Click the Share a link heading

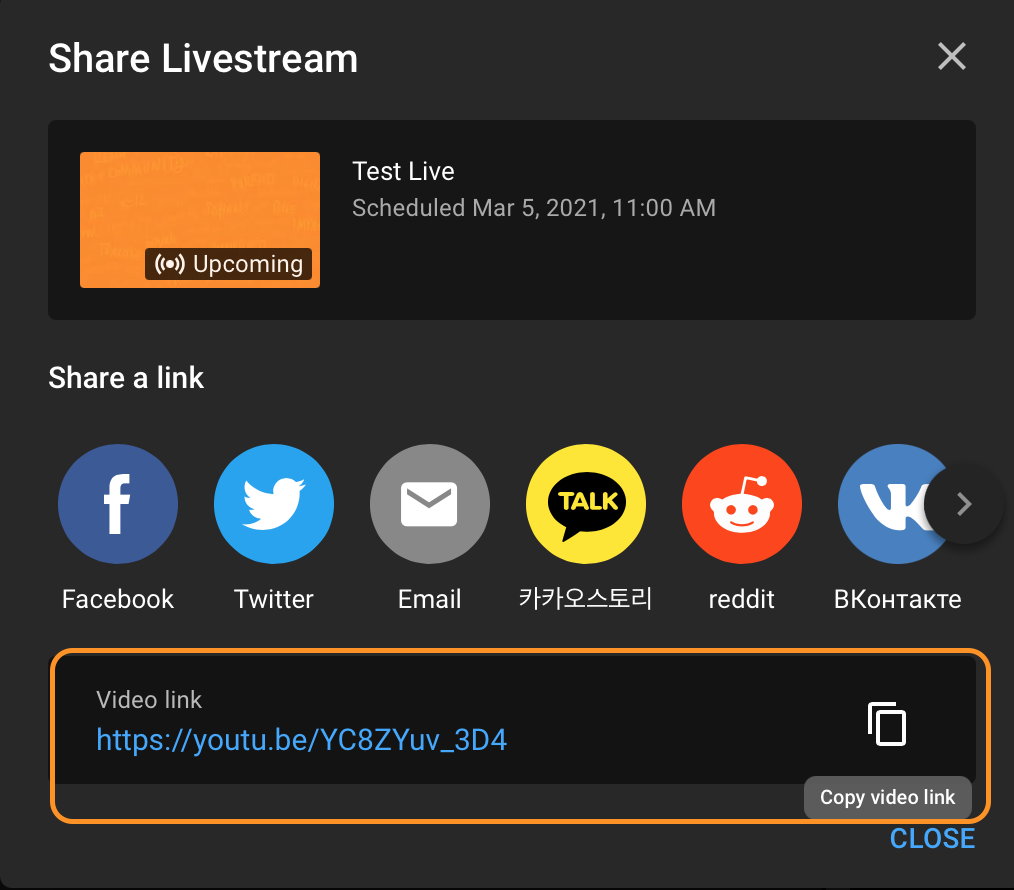click(x=126, y=378)
